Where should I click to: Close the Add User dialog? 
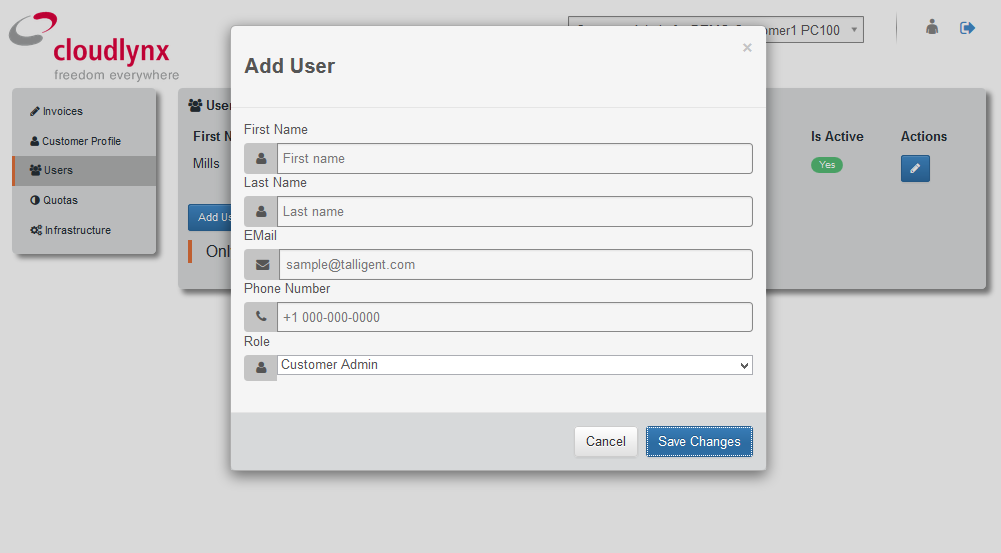747,48
